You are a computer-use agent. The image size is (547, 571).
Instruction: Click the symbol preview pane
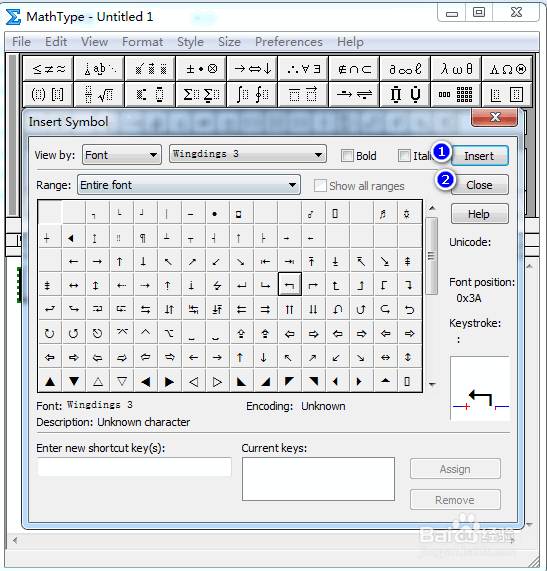click(480, 388)
